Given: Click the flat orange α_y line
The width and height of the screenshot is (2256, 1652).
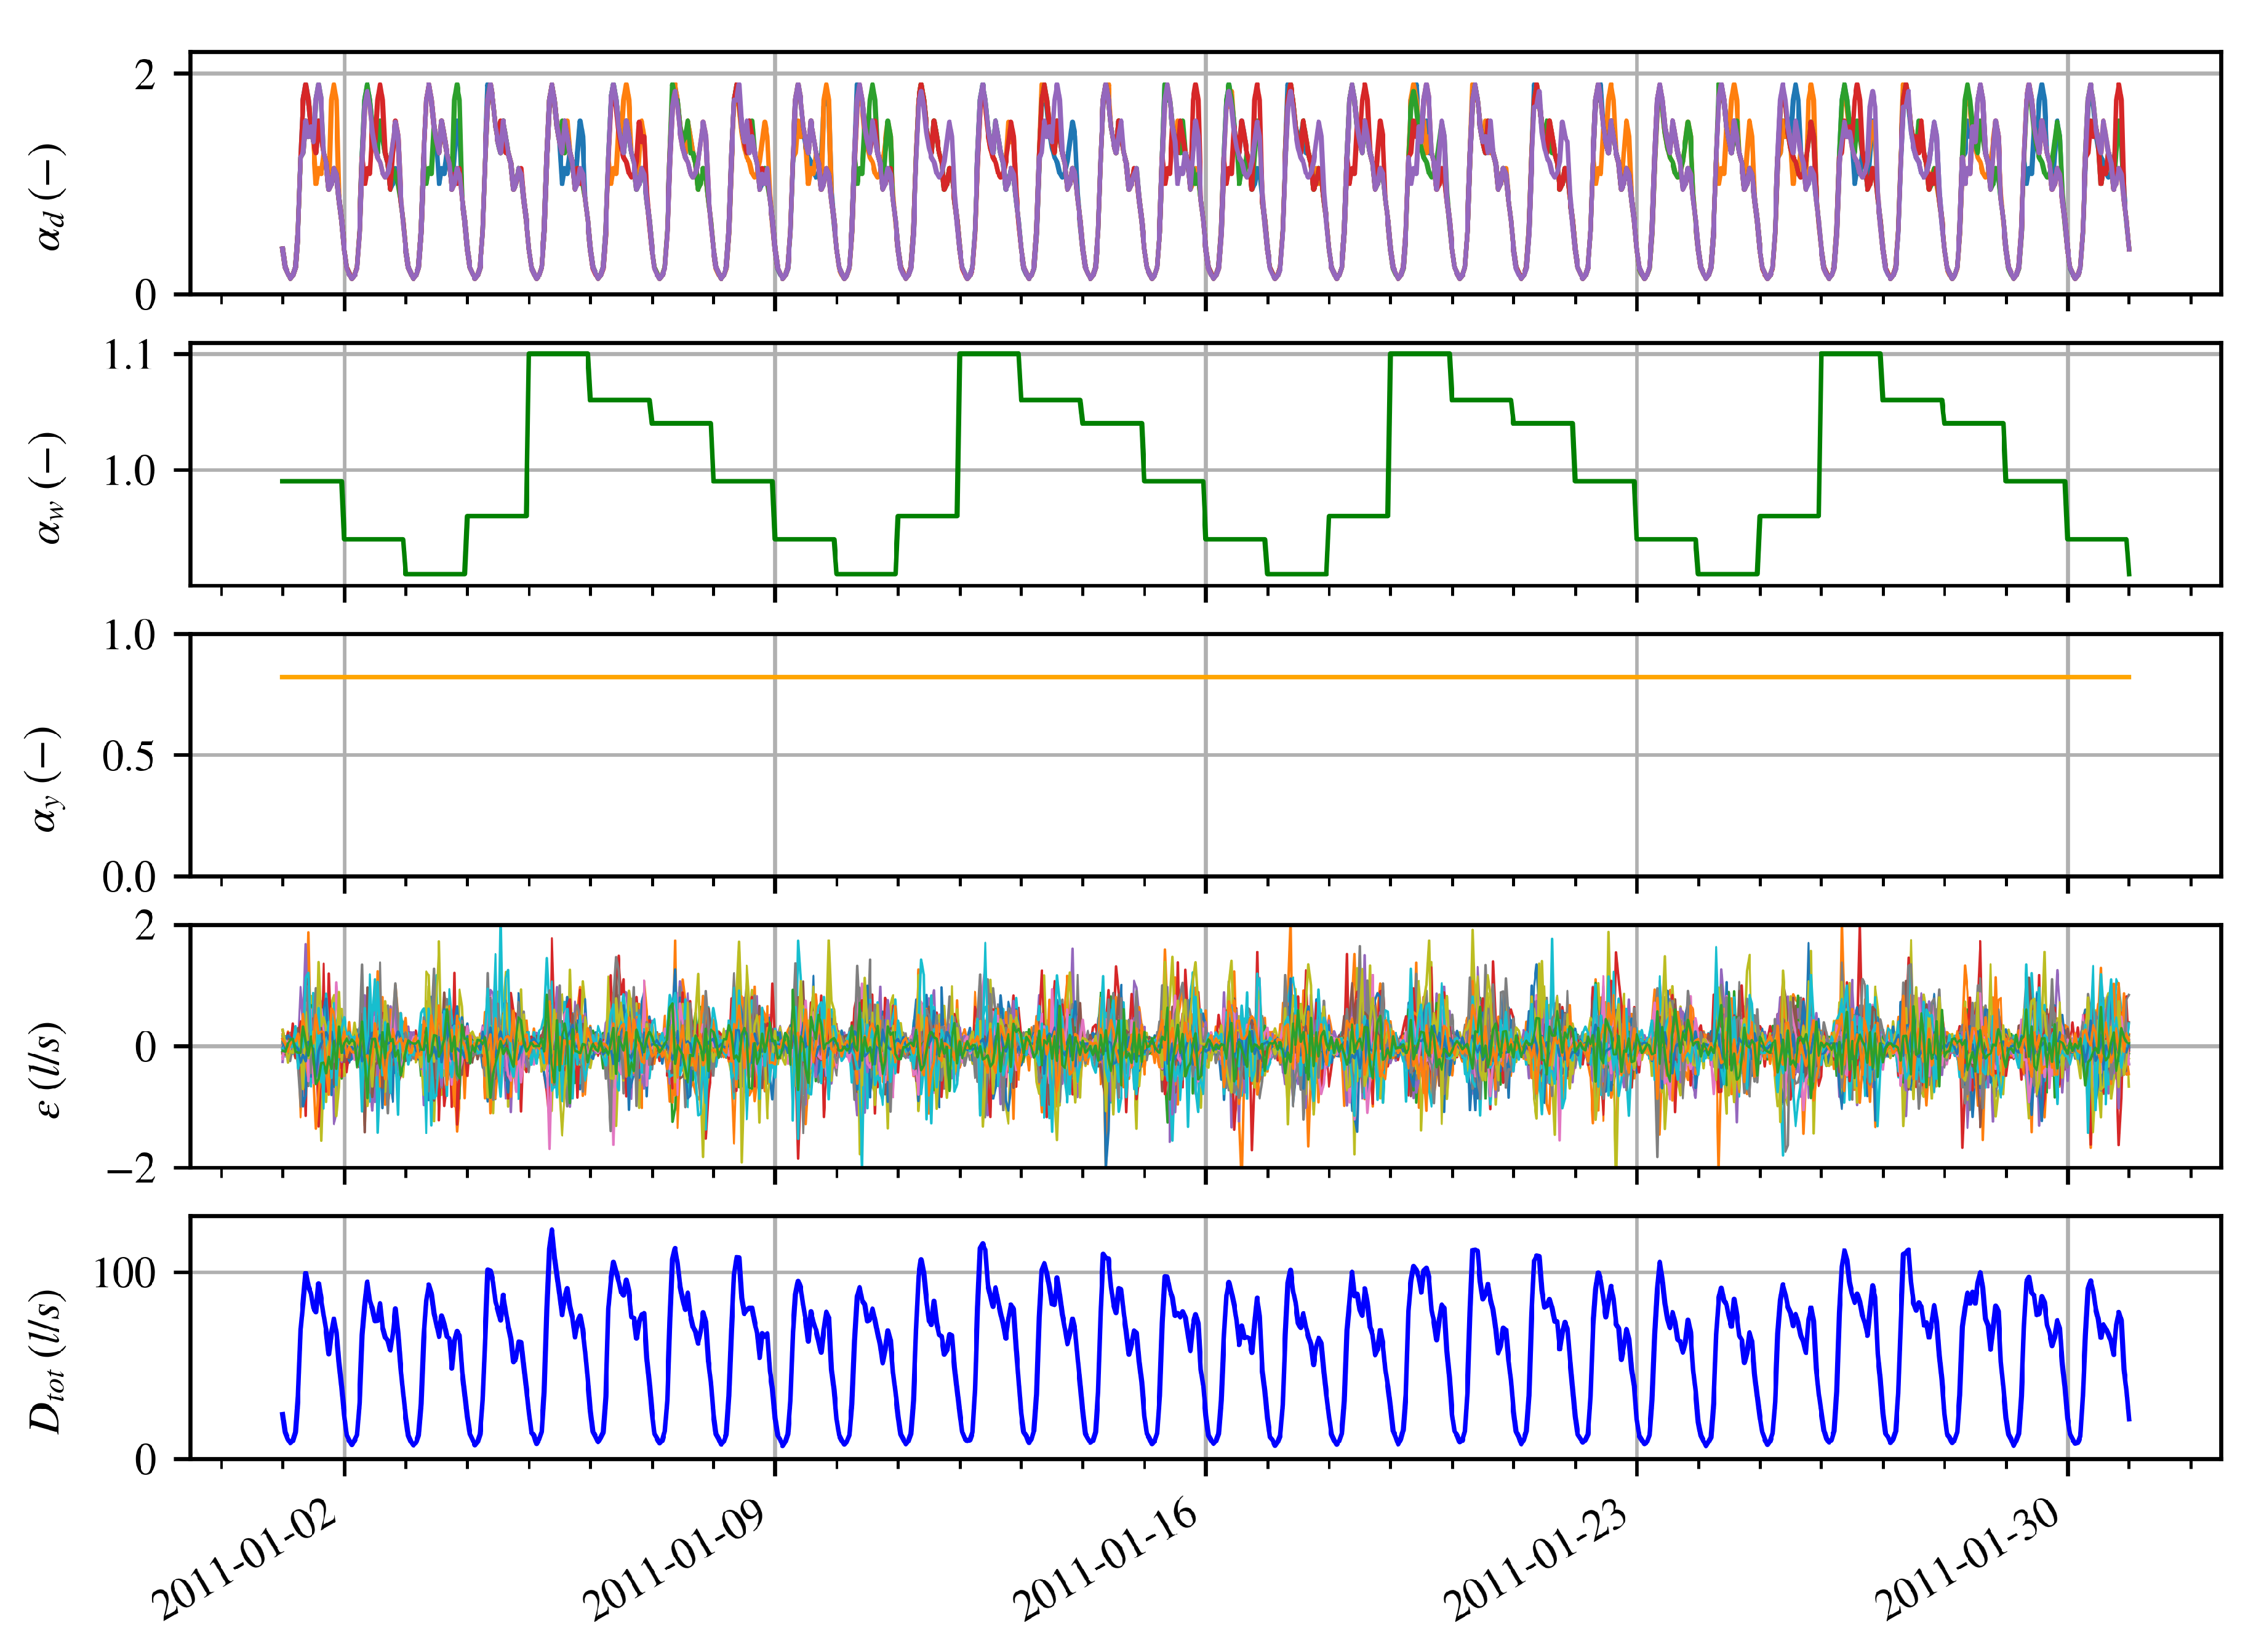Looking at the screenshot, I should coord(1000,677).
